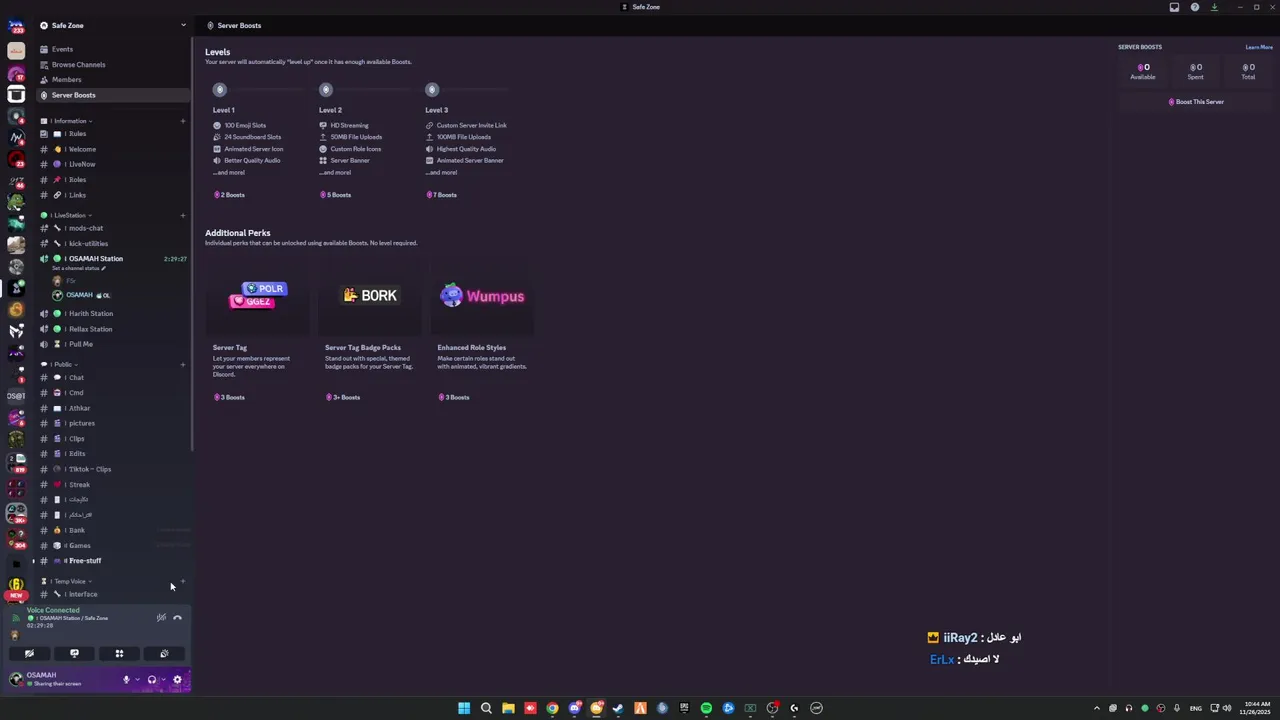Image resolution: width=1280 pixels, height=720 pixels.
Task: Add channel to Public category
Action: pos(183,364)
